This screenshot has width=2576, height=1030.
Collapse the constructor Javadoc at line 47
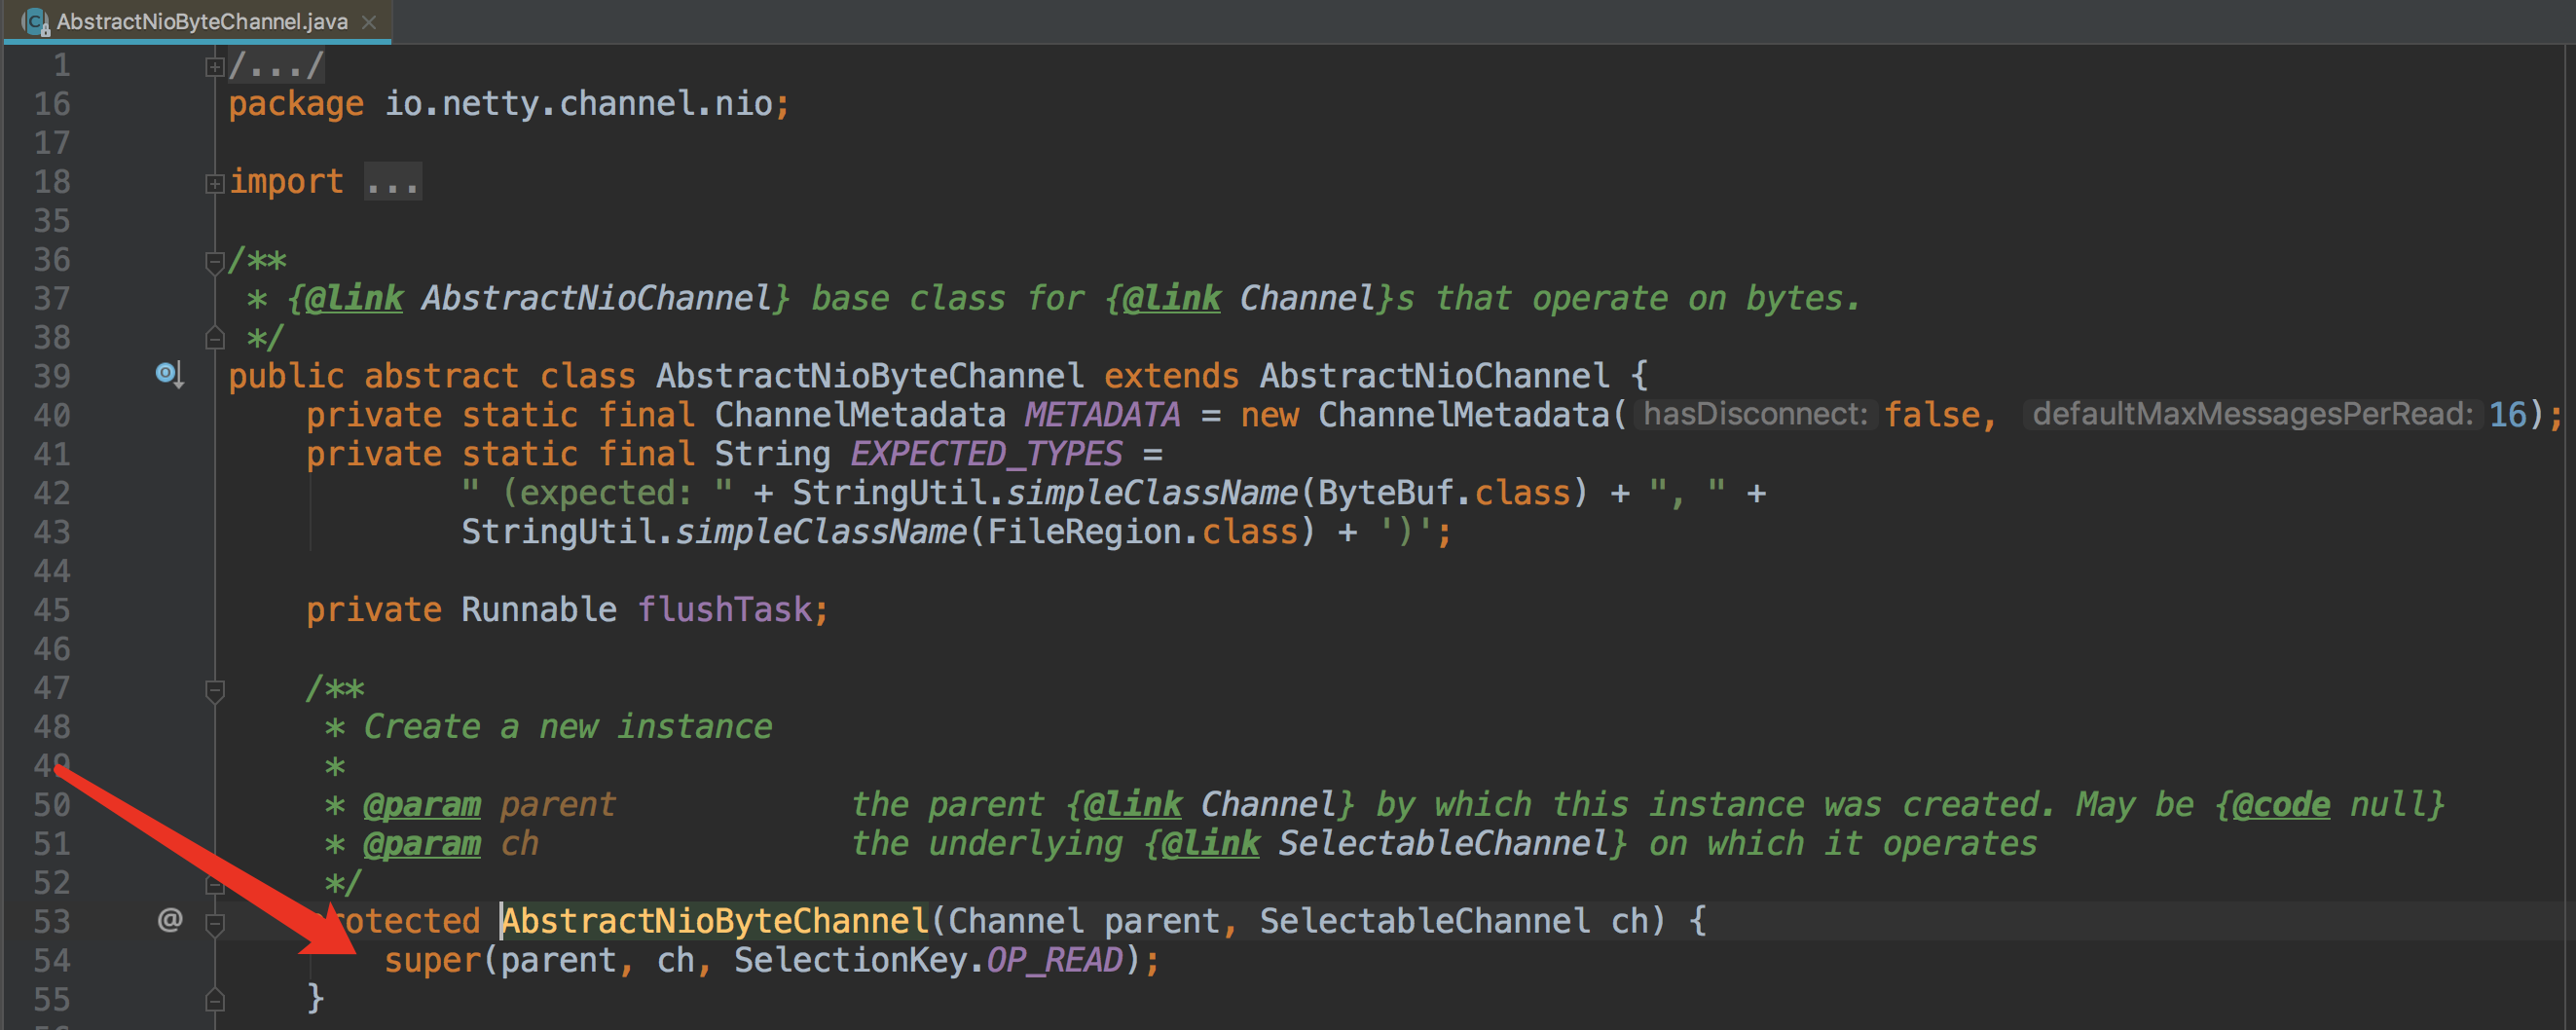pos(214,690)
